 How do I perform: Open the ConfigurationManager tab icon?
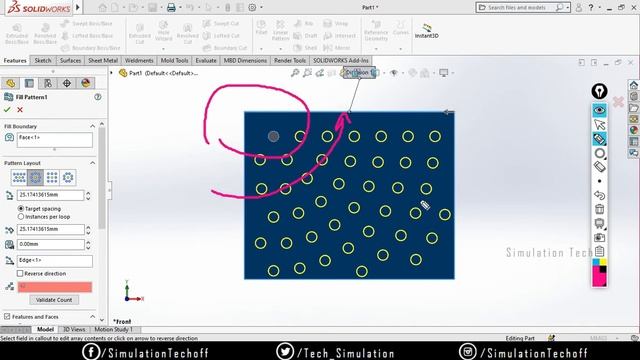click(x=48, y=83)
